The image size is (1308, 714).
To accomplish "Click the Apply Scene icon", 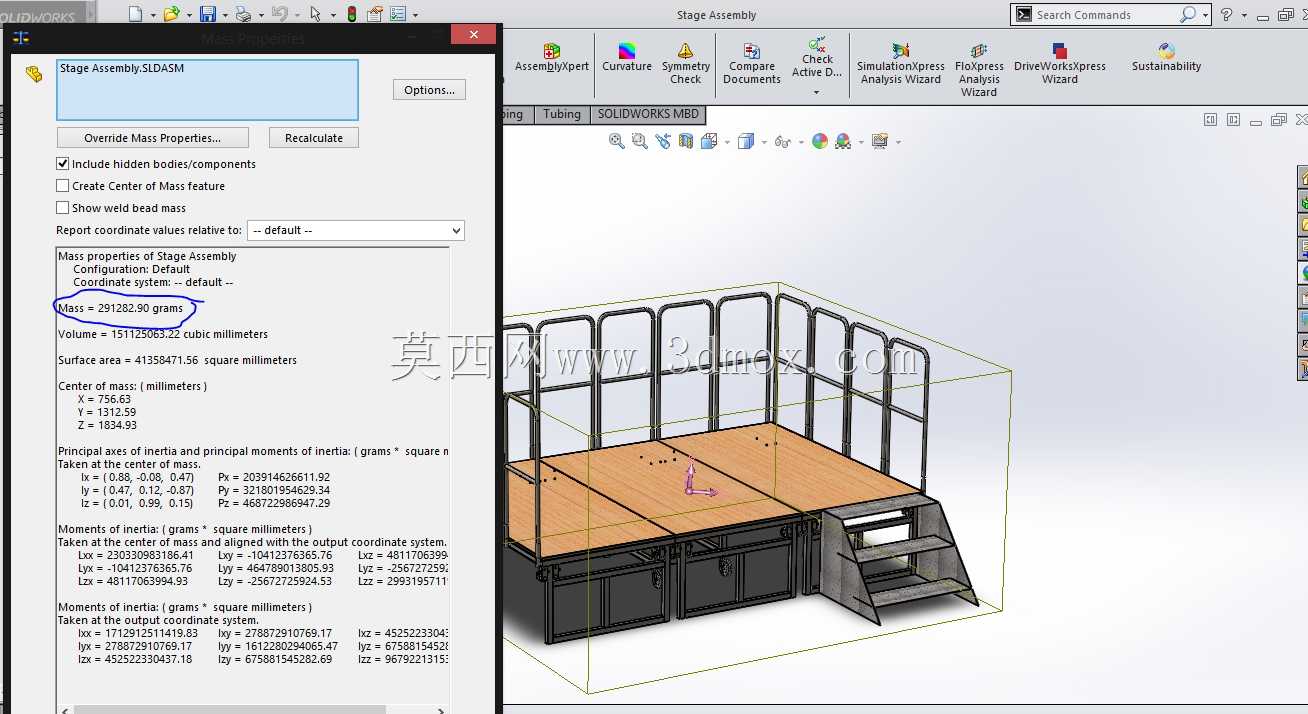I will tap(843, 141).
